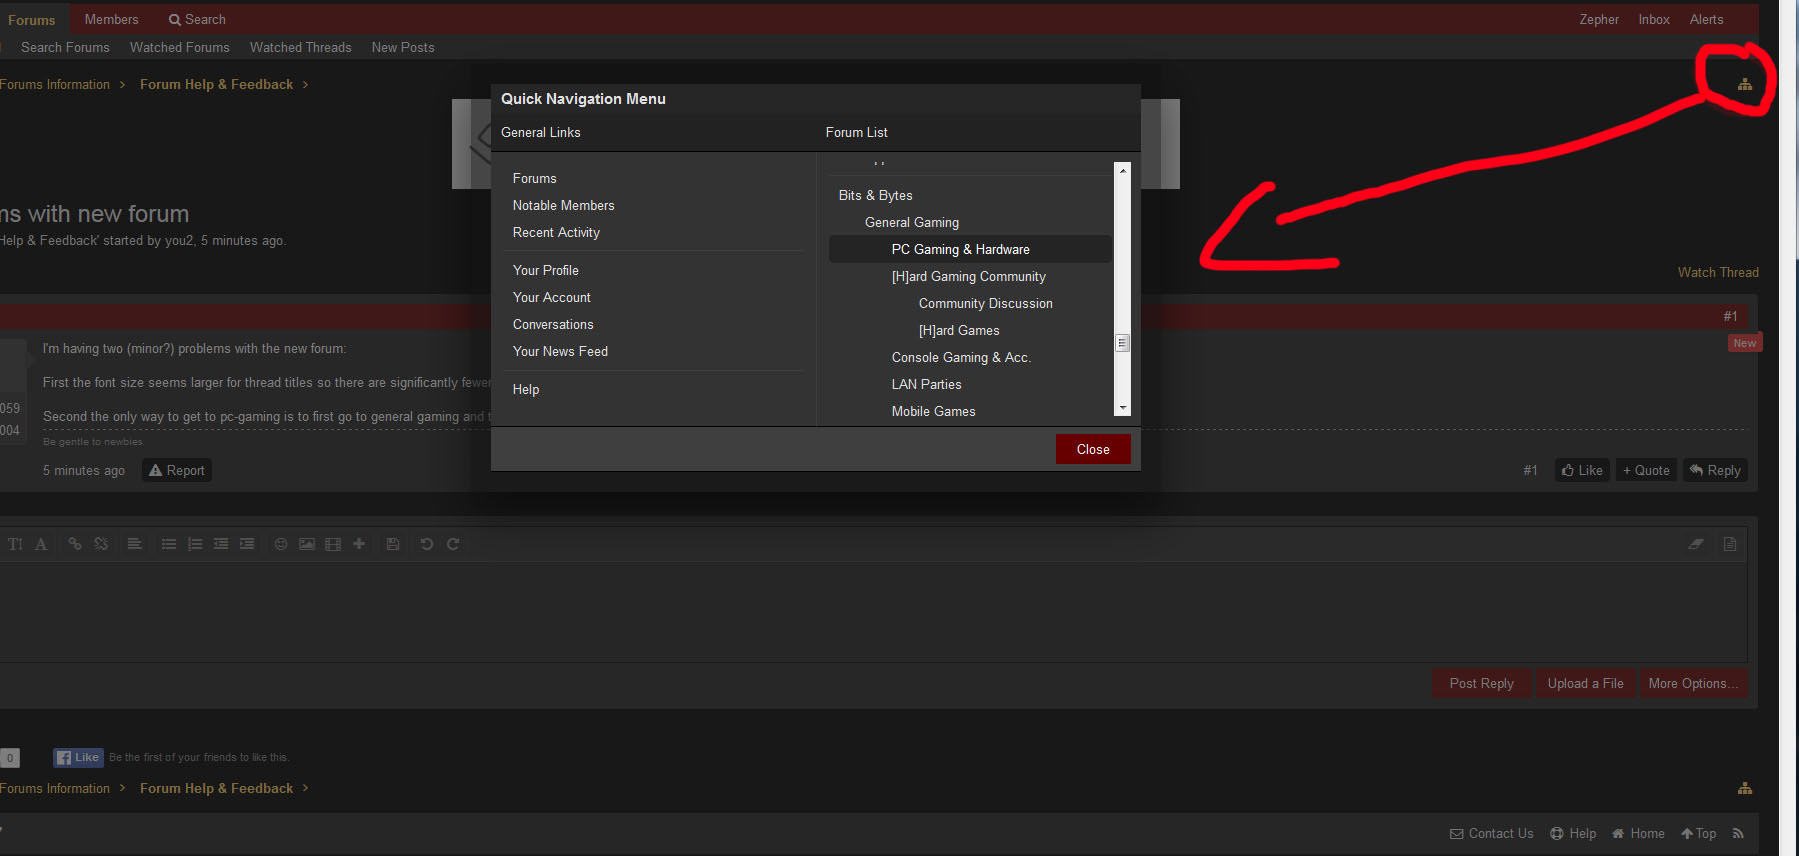Click the Forum List scrollbar thumb

[1123, 343]
